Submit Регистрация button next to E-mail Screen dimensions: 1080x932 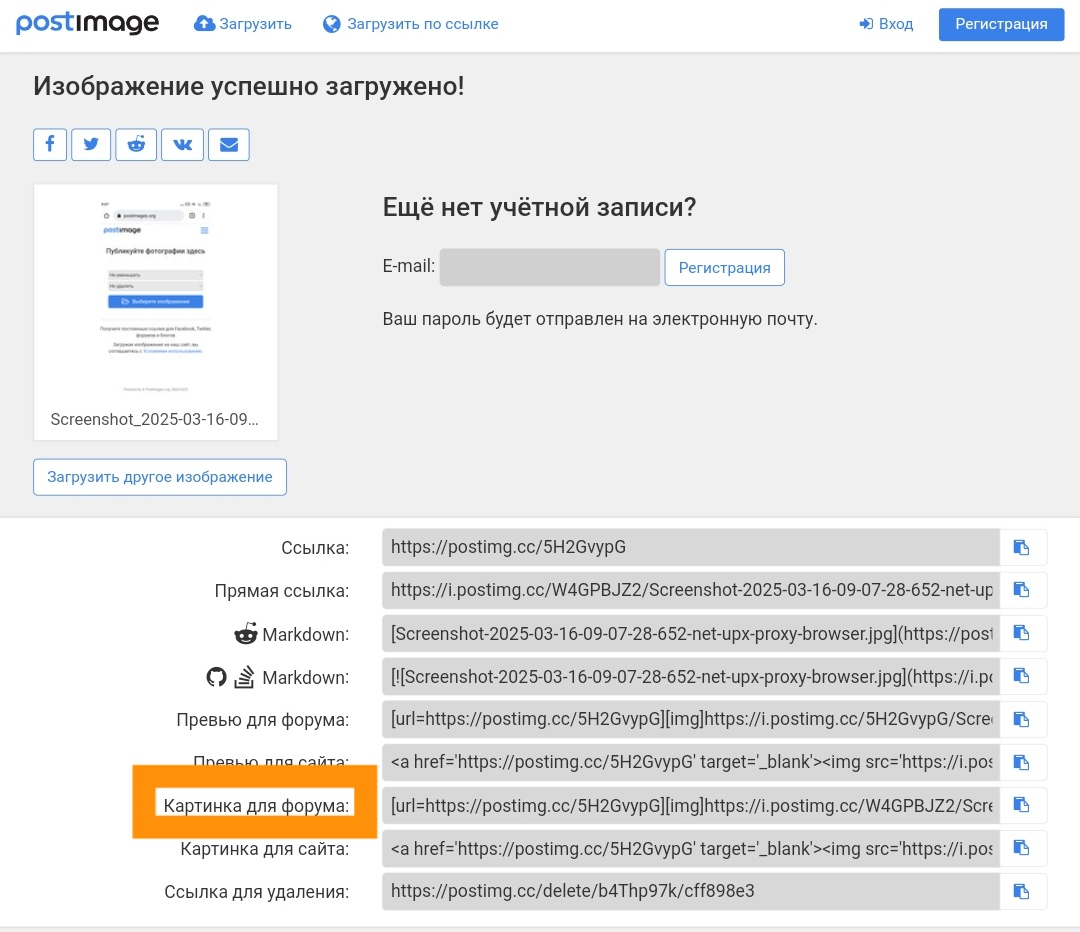tap(725, 267)
